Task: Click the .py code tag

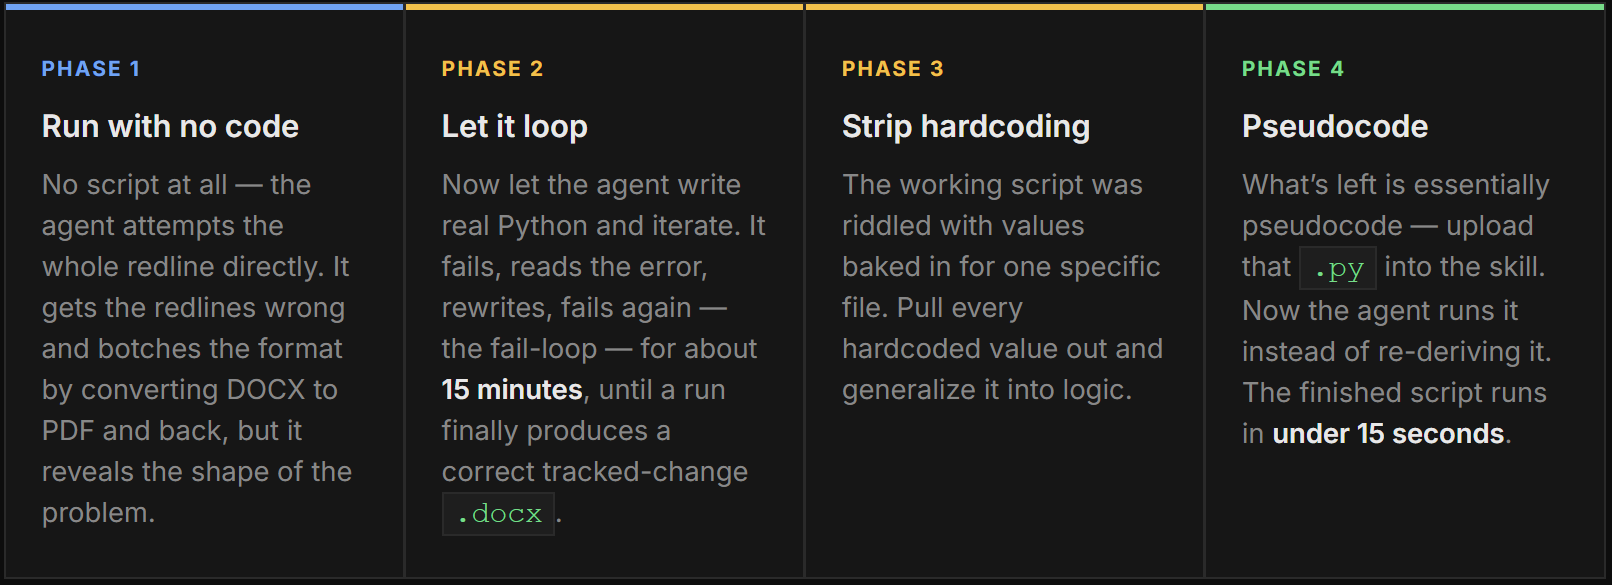Action: click(1338, 268)
